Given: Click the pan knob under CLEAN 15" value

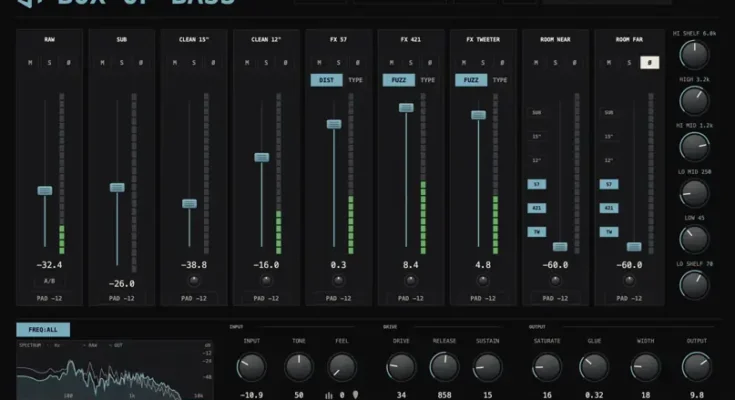Looking at the screenshot, I should pos(194,280).
